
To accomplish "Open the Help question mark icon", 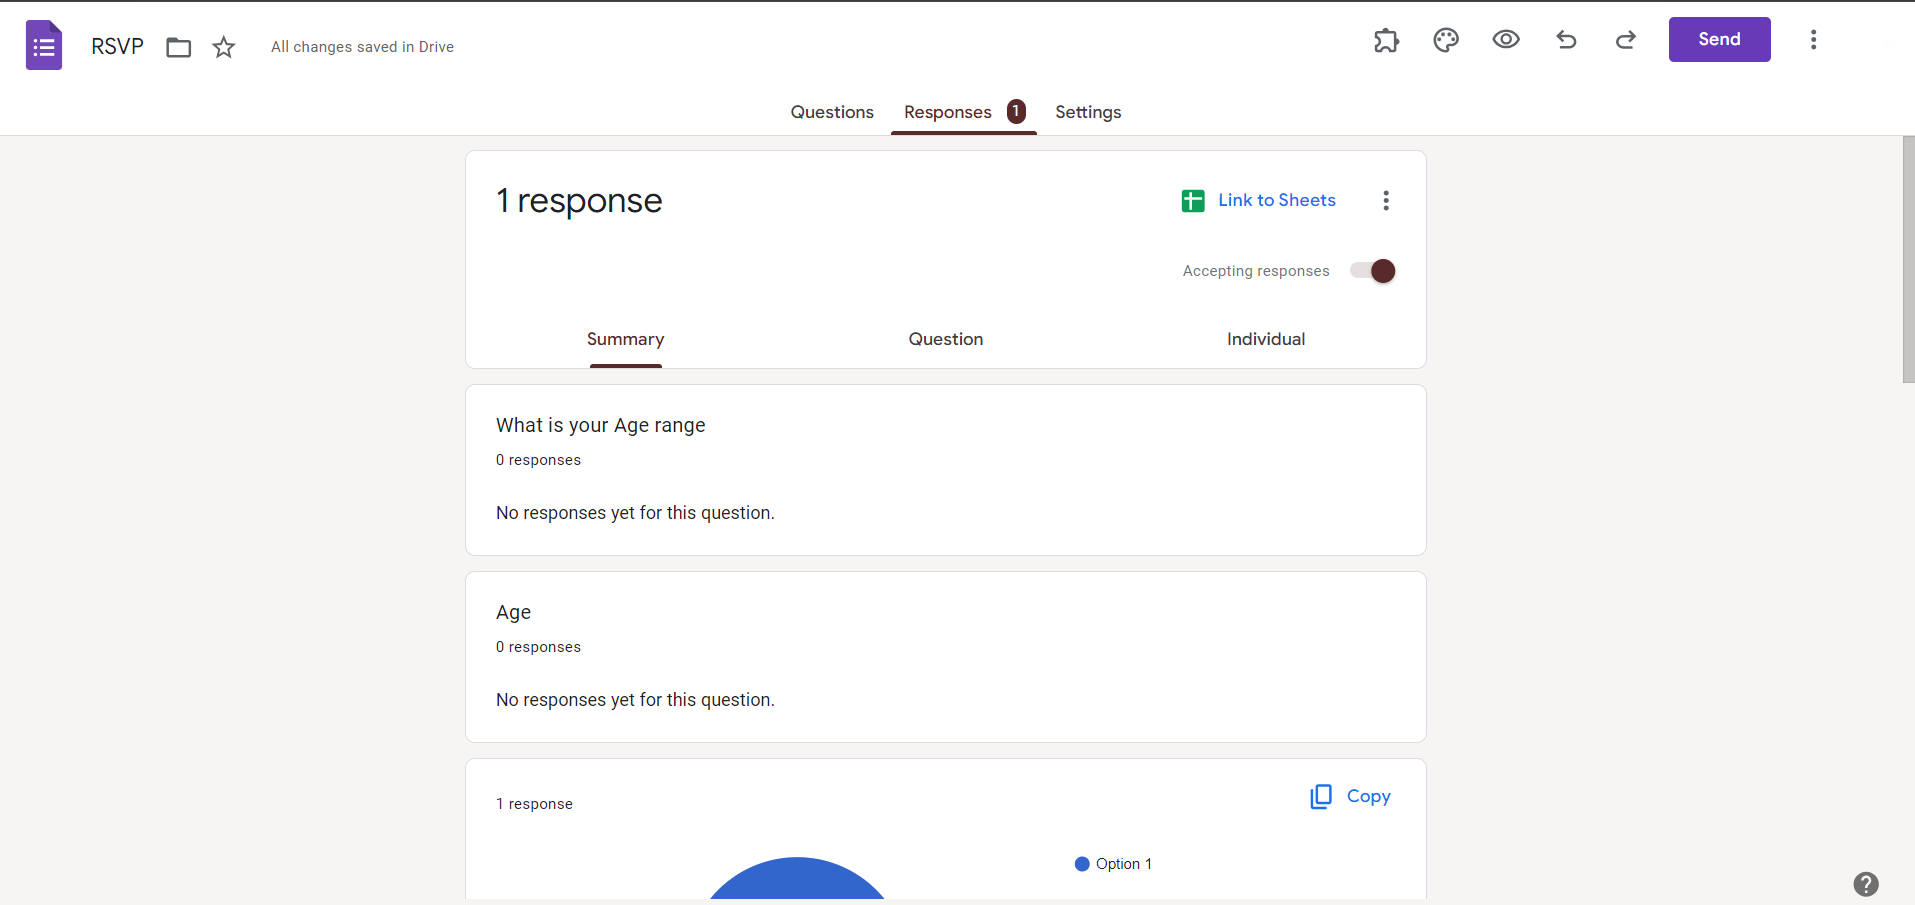I will click(1866, 884).
